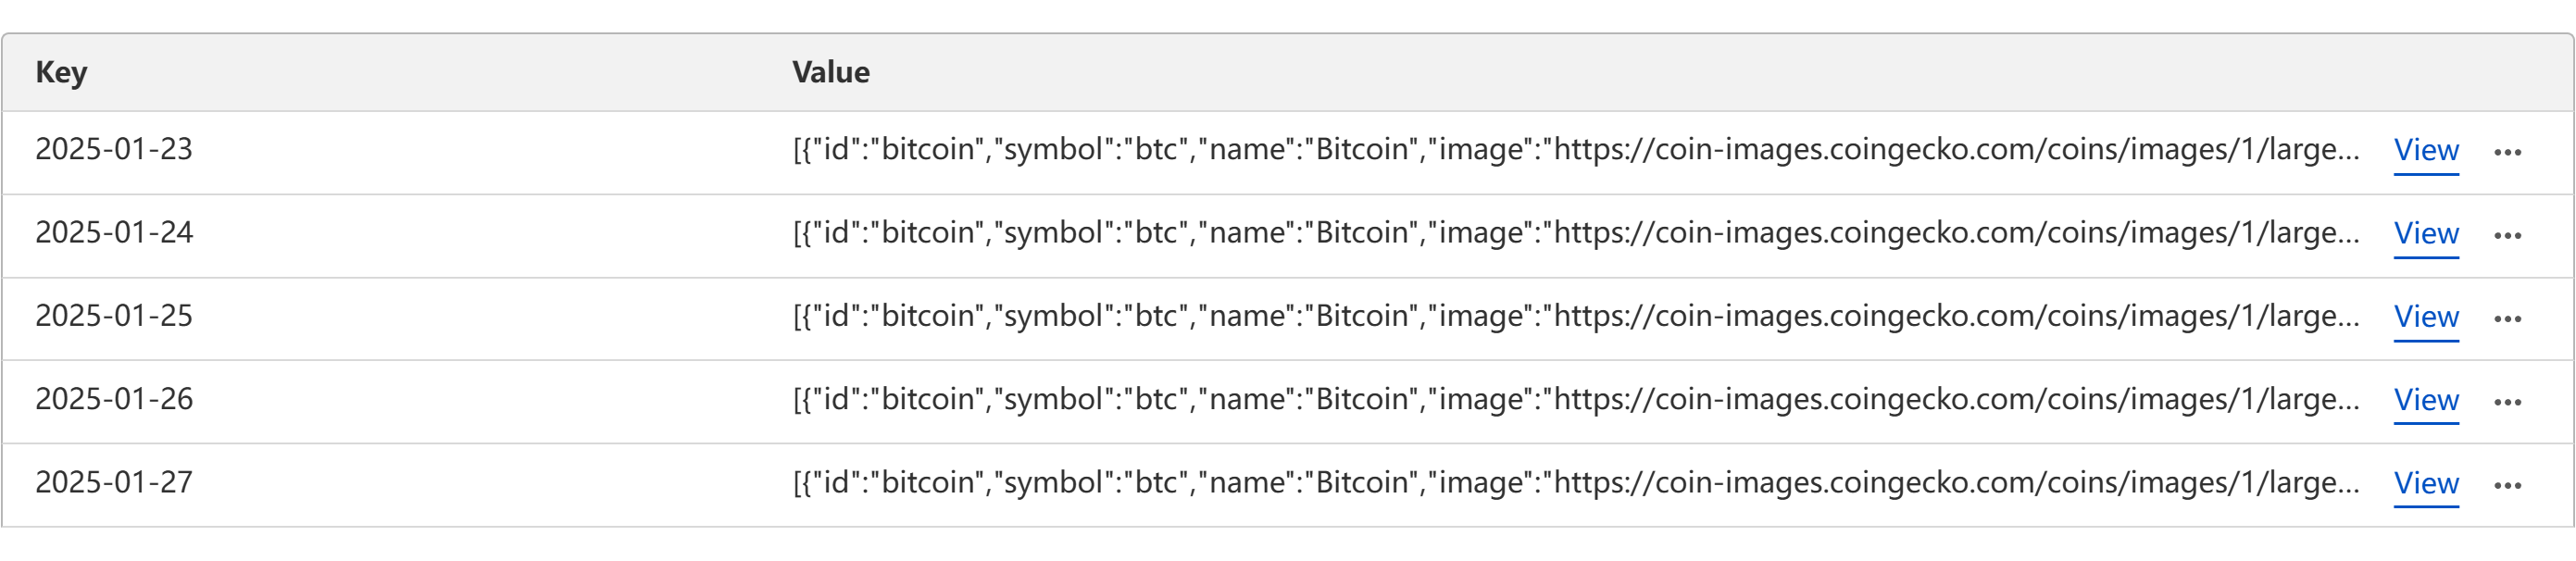View the value for key 2025-01-27
This screenshot has height=561, width=2576.
tap(2426, 483)
